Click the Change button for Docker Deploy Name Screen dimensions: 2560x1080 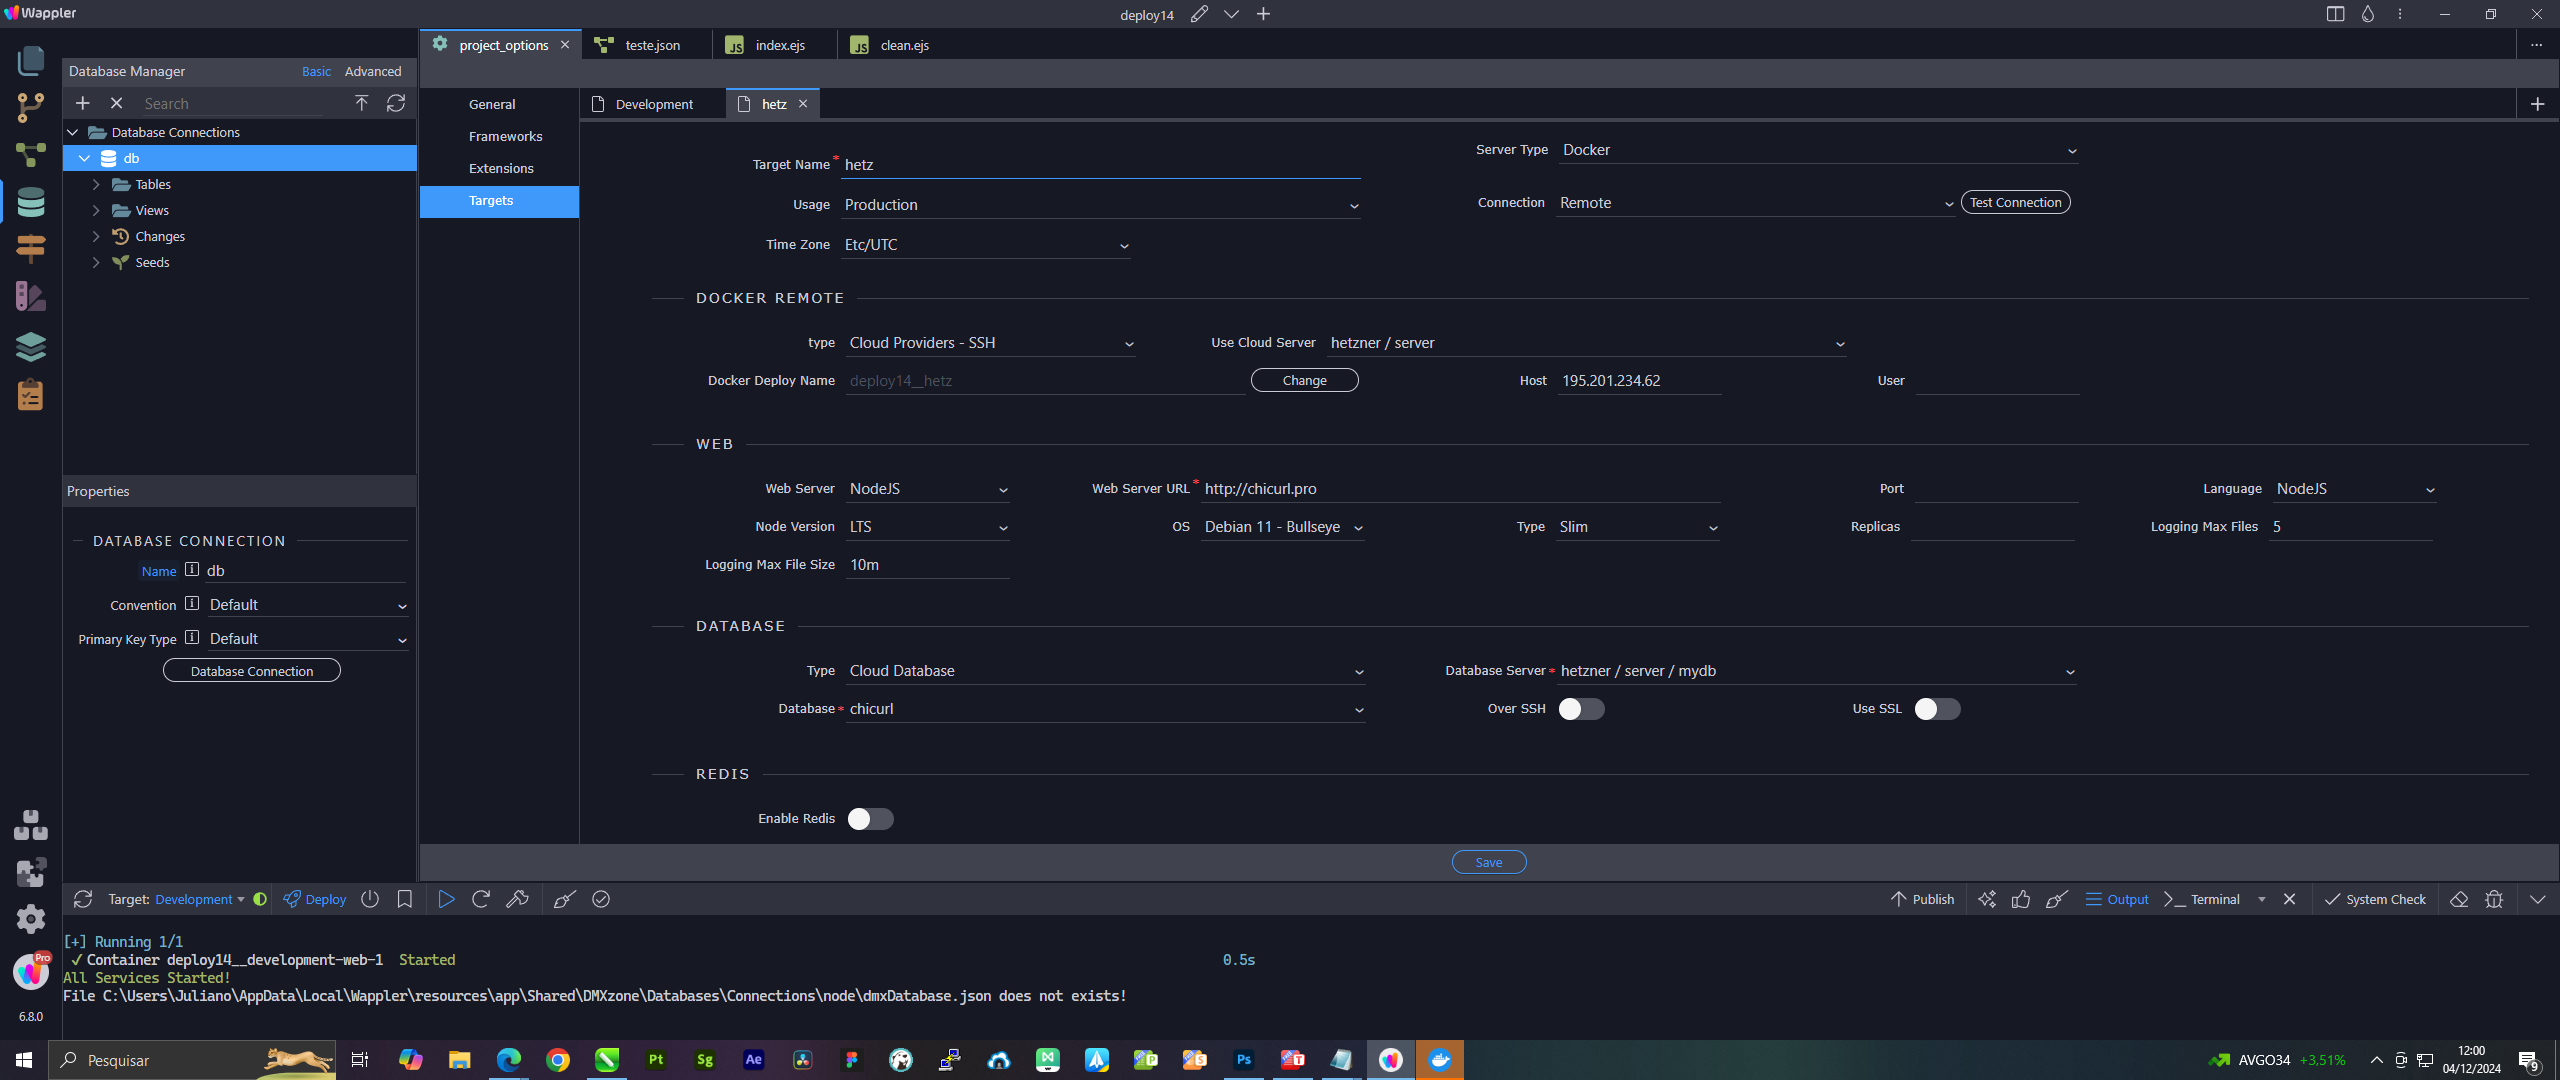click(1304, 380)
